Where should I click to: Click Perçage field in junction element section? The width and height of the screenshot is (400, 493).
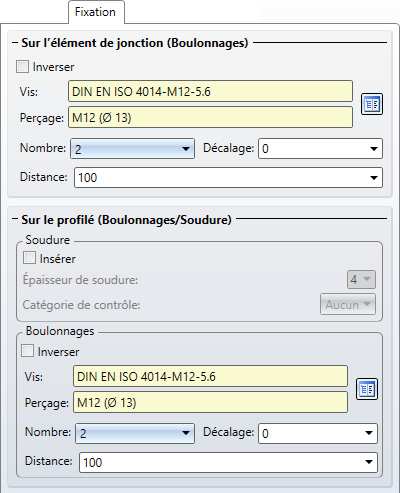click(x=210, y=117)
